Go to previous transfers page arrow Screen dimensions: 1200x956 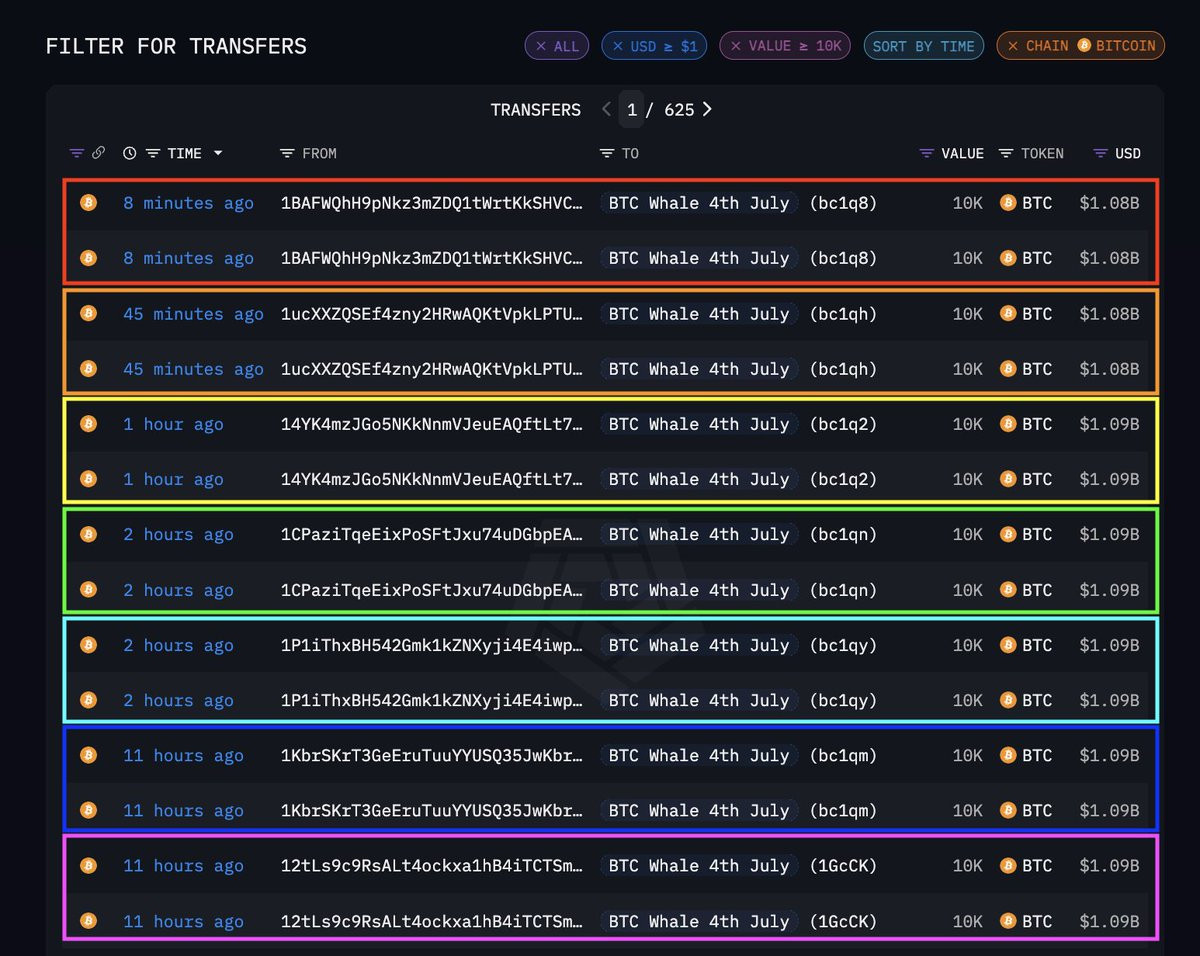606,109
